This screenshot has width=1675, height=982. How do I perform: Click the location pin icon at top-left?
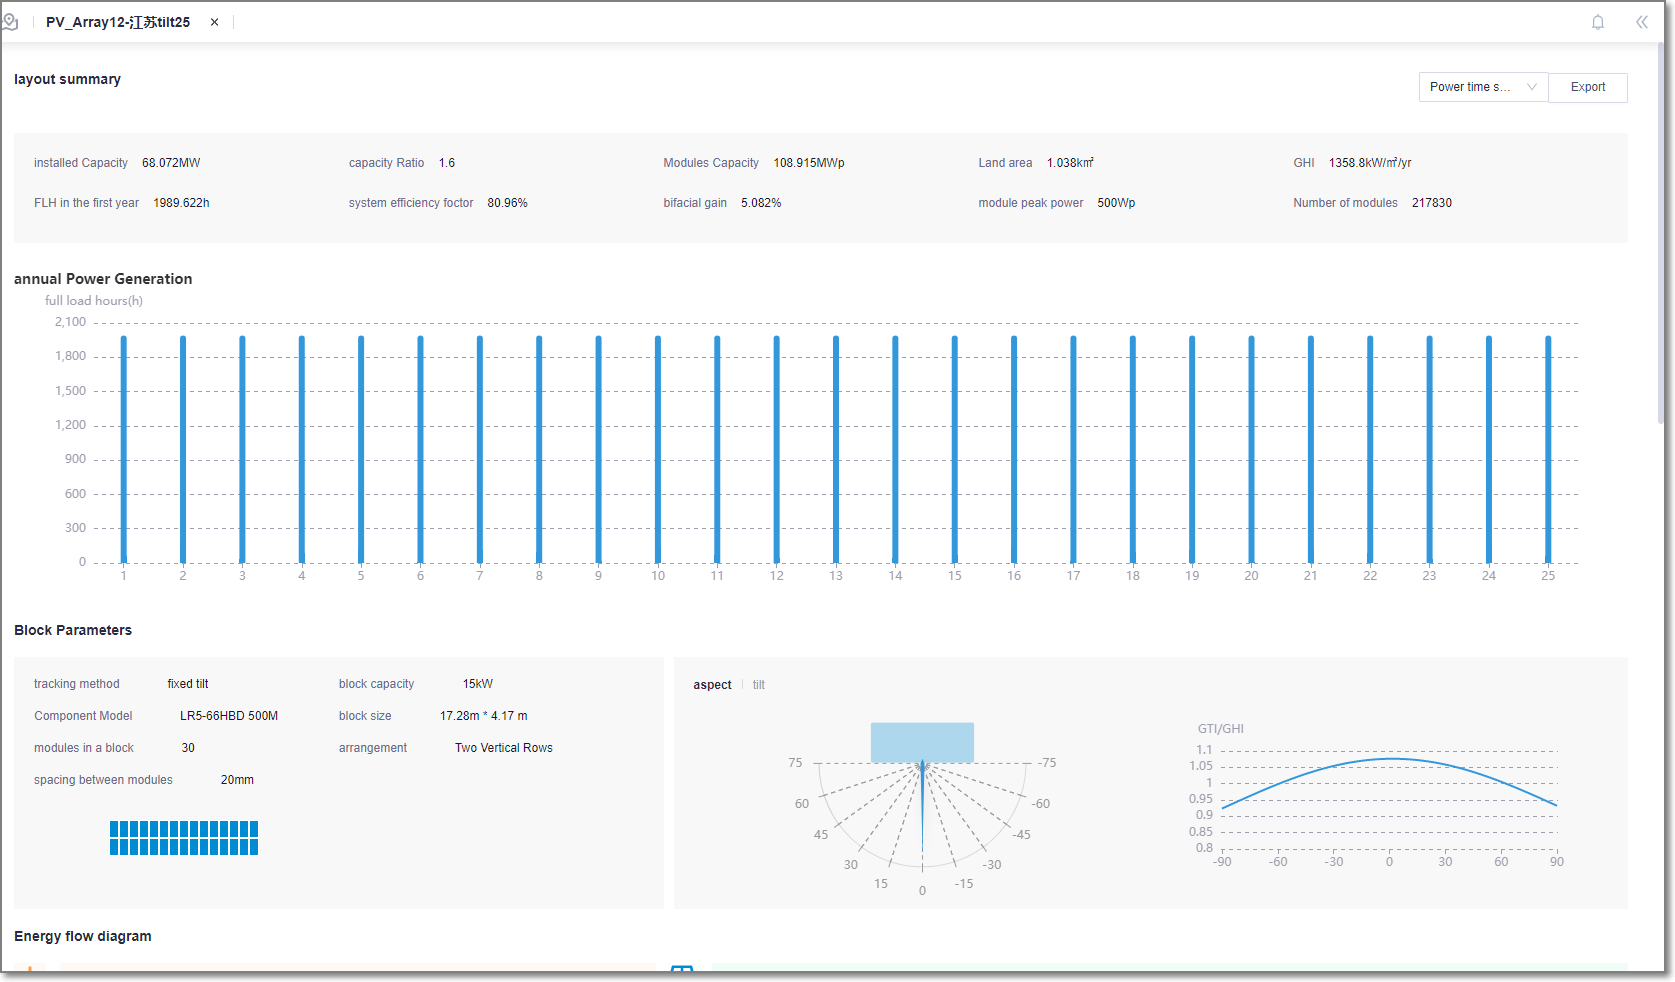(x=10, y=22)
